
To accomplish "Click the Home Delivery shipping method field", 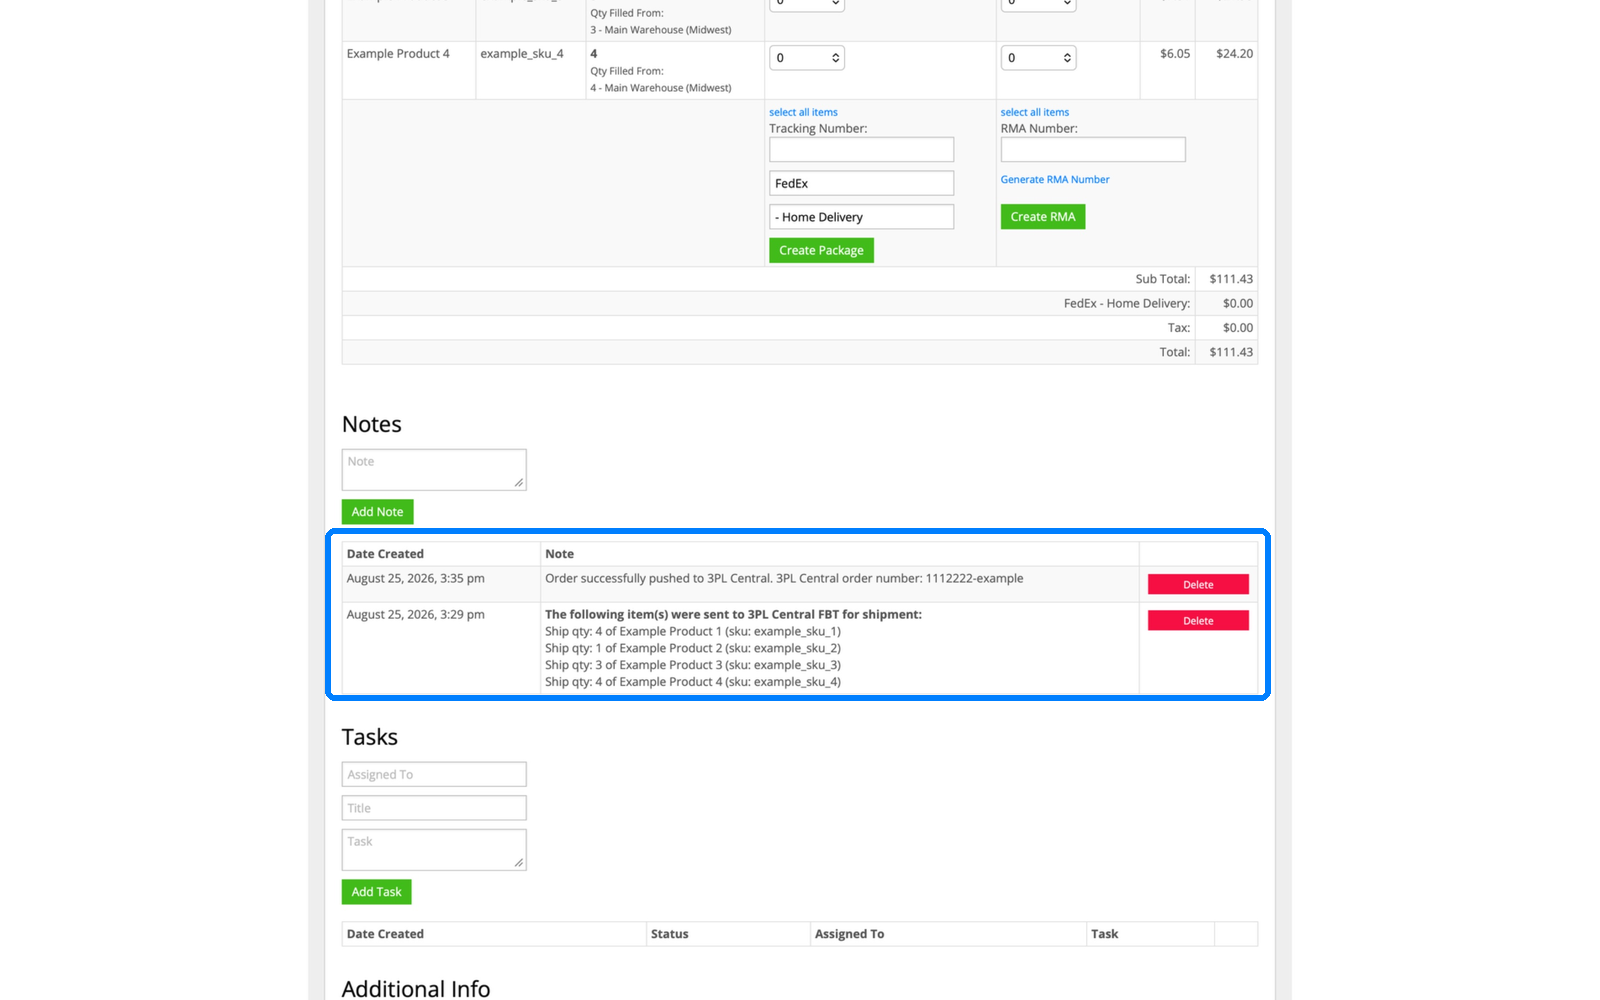I will (861, 217).
